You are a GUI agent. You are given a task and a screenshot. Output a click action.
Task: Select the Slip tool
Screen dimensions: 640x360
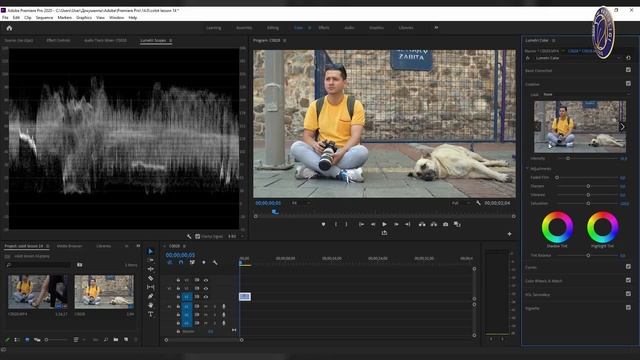click(151, 287)
